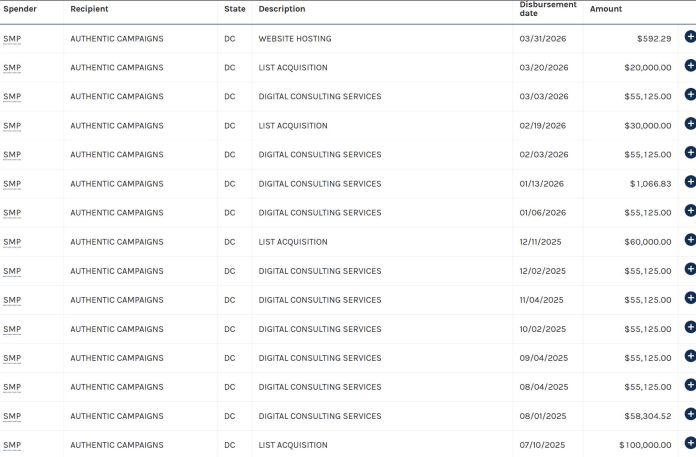Select the $30,000.00 amount cell
Image resolution: width=696 pixels, height=457 pixels.
pos(648,126)
